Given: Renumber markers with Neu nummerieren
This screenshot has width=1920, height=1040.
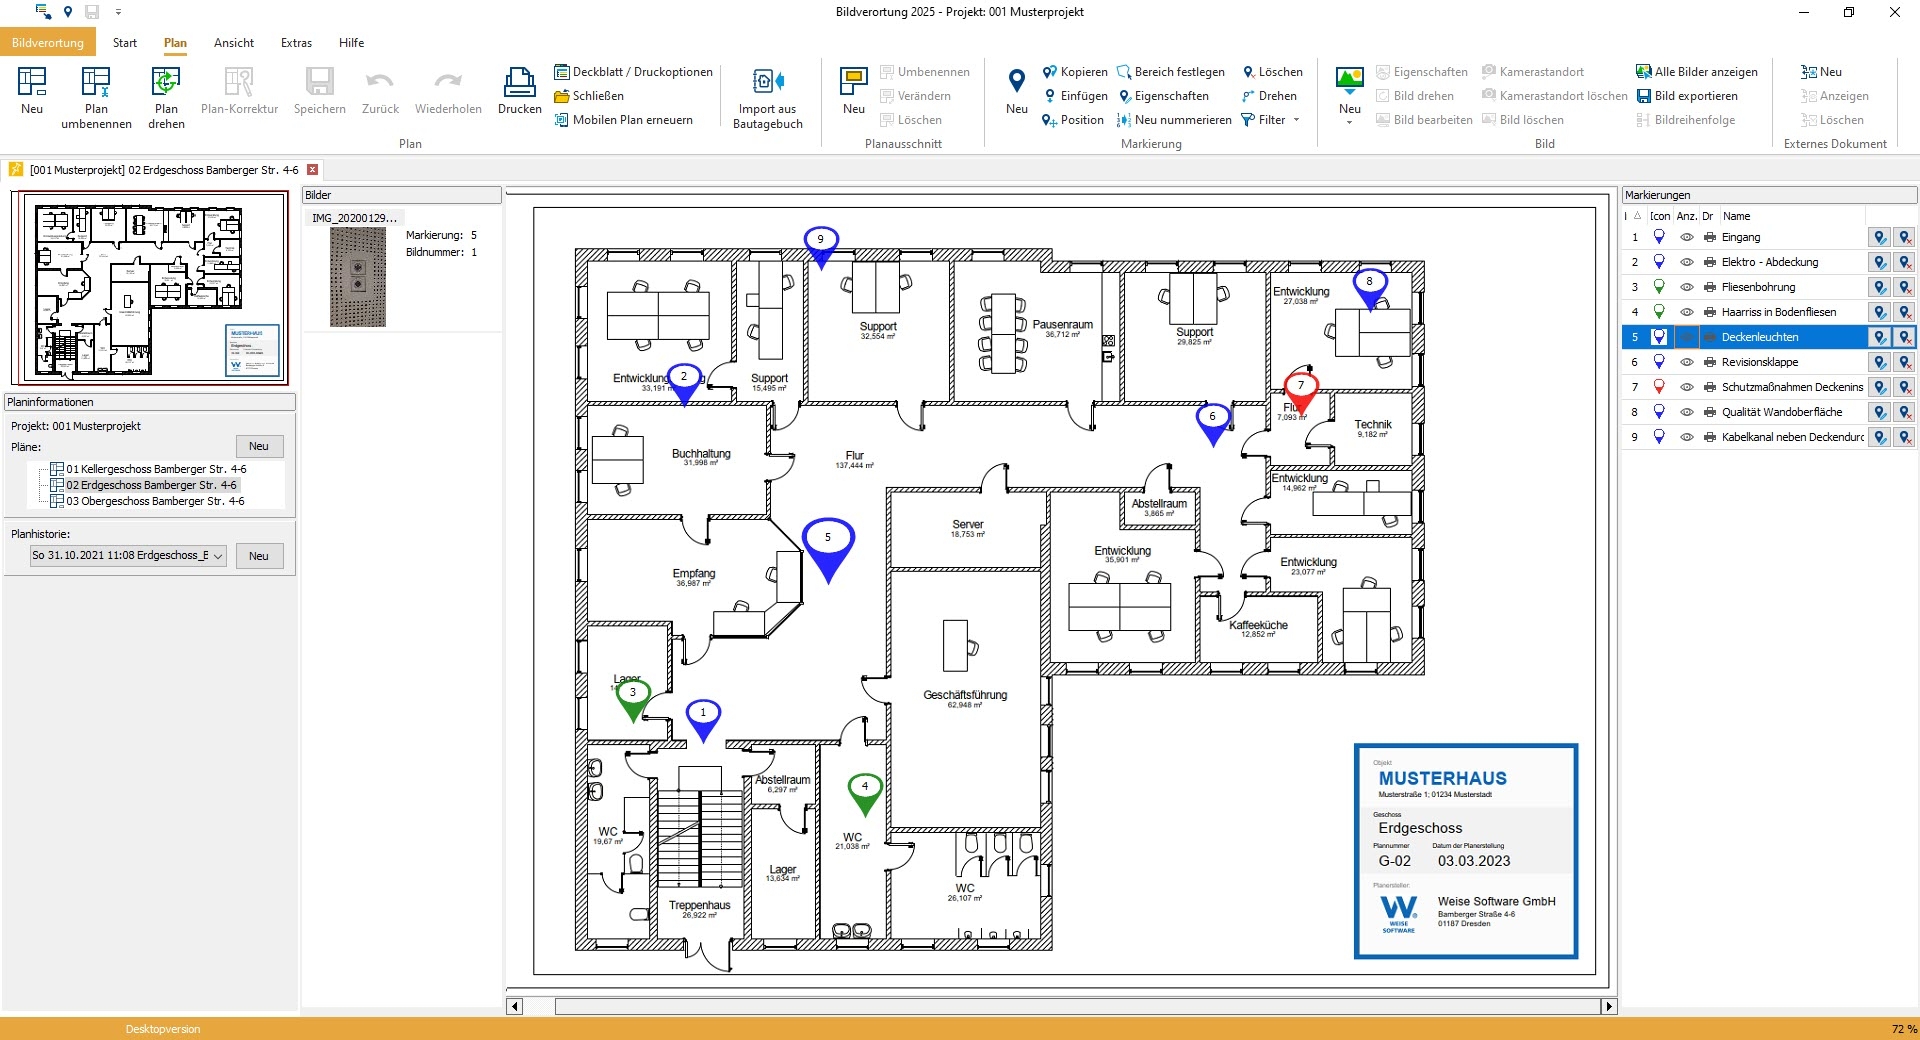Looking at the screenshot, I should click(x=1174, y=120).
